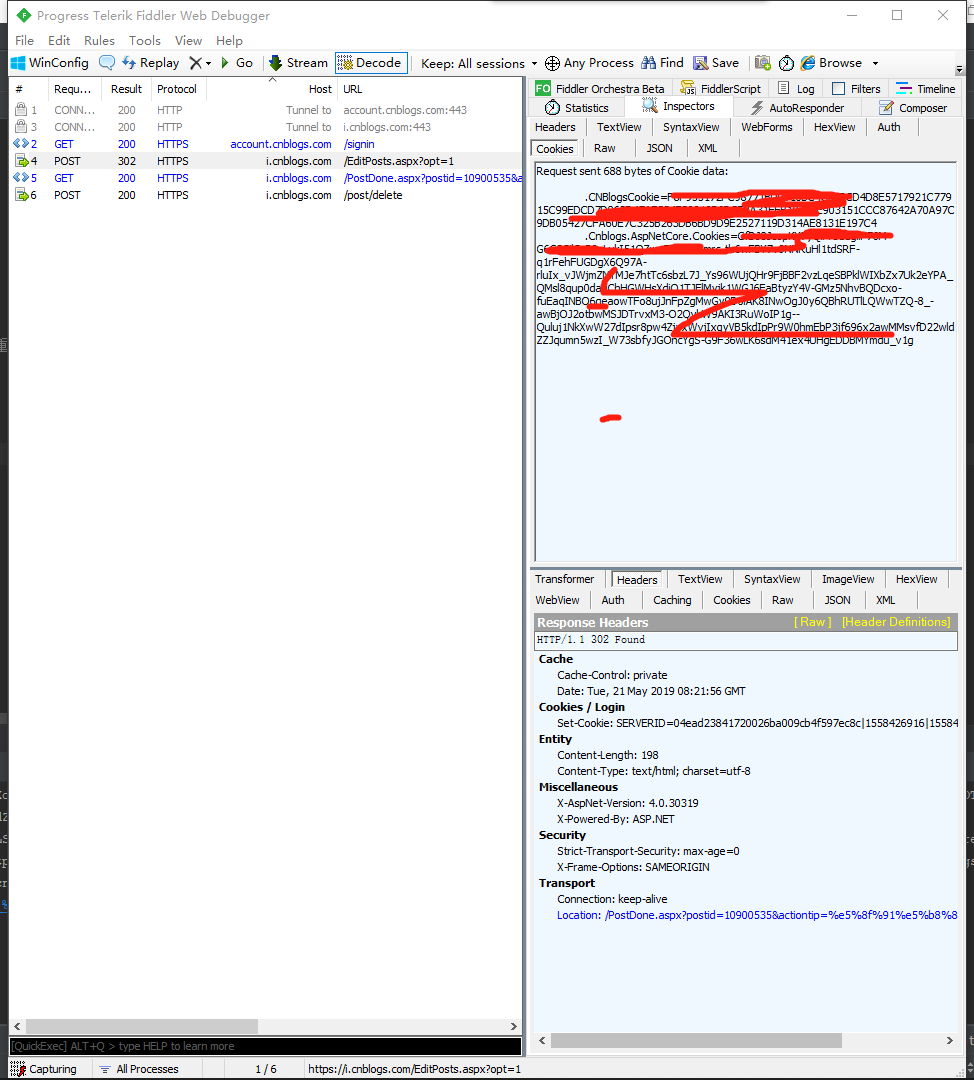Toggle the Decode option
This screenshot has width=974, height=1080.
click(x=371, y=63)
